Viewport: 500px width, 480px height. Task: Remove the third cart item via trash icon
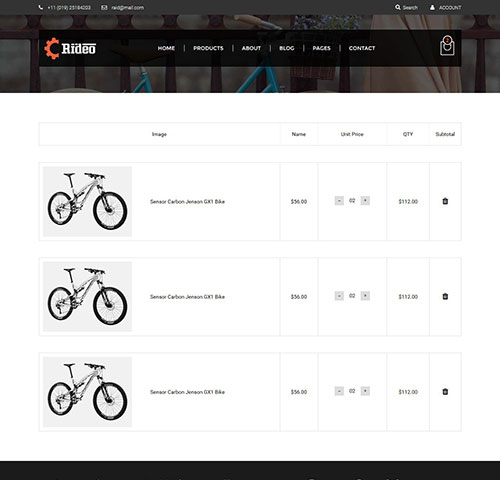pos(445,392)
